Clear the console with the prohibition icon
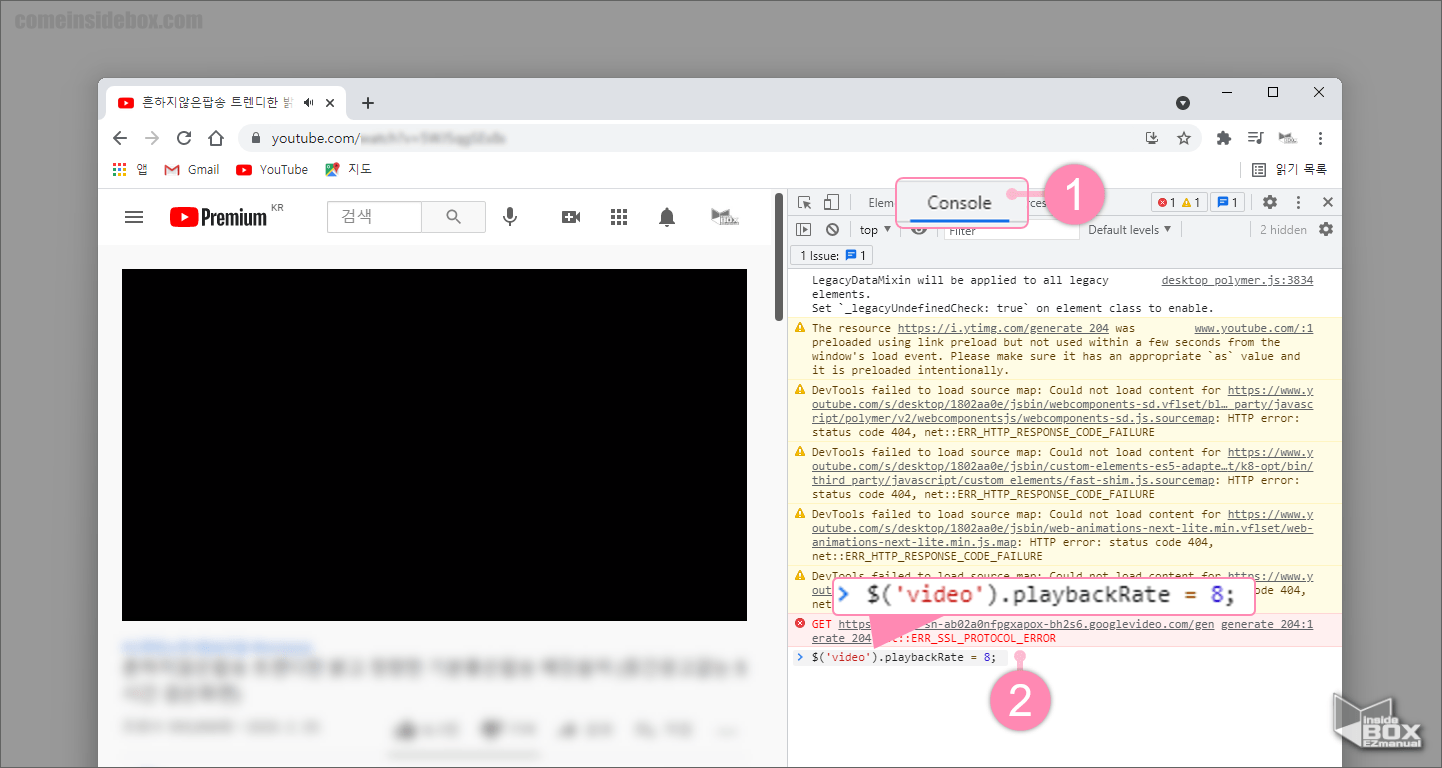The width and height of the screenshot is (1442, 768). pyautogui.click(x=832, y=229)
